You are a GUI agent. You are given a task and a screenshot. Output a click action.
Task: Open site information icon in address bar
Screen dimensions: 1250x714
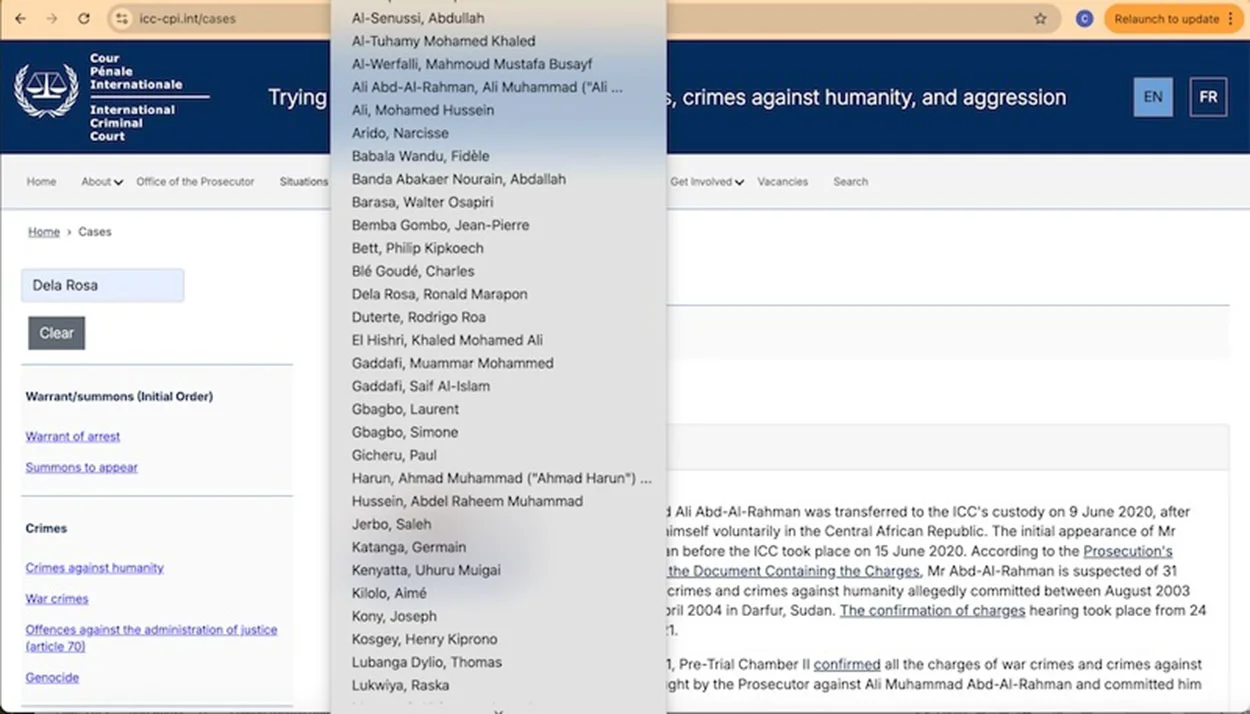121,18
